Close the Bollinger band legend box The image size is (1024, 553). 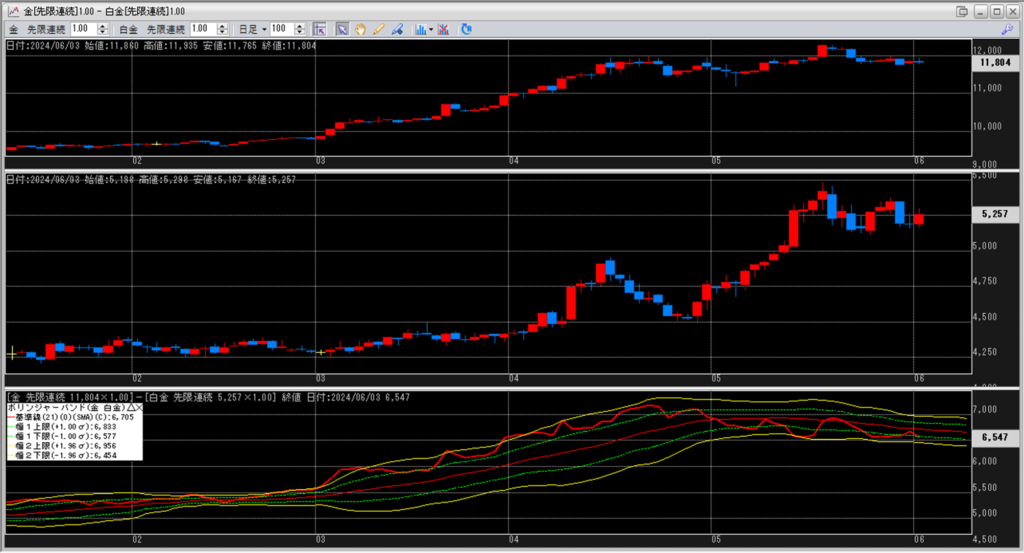click(x=138, y=409)
